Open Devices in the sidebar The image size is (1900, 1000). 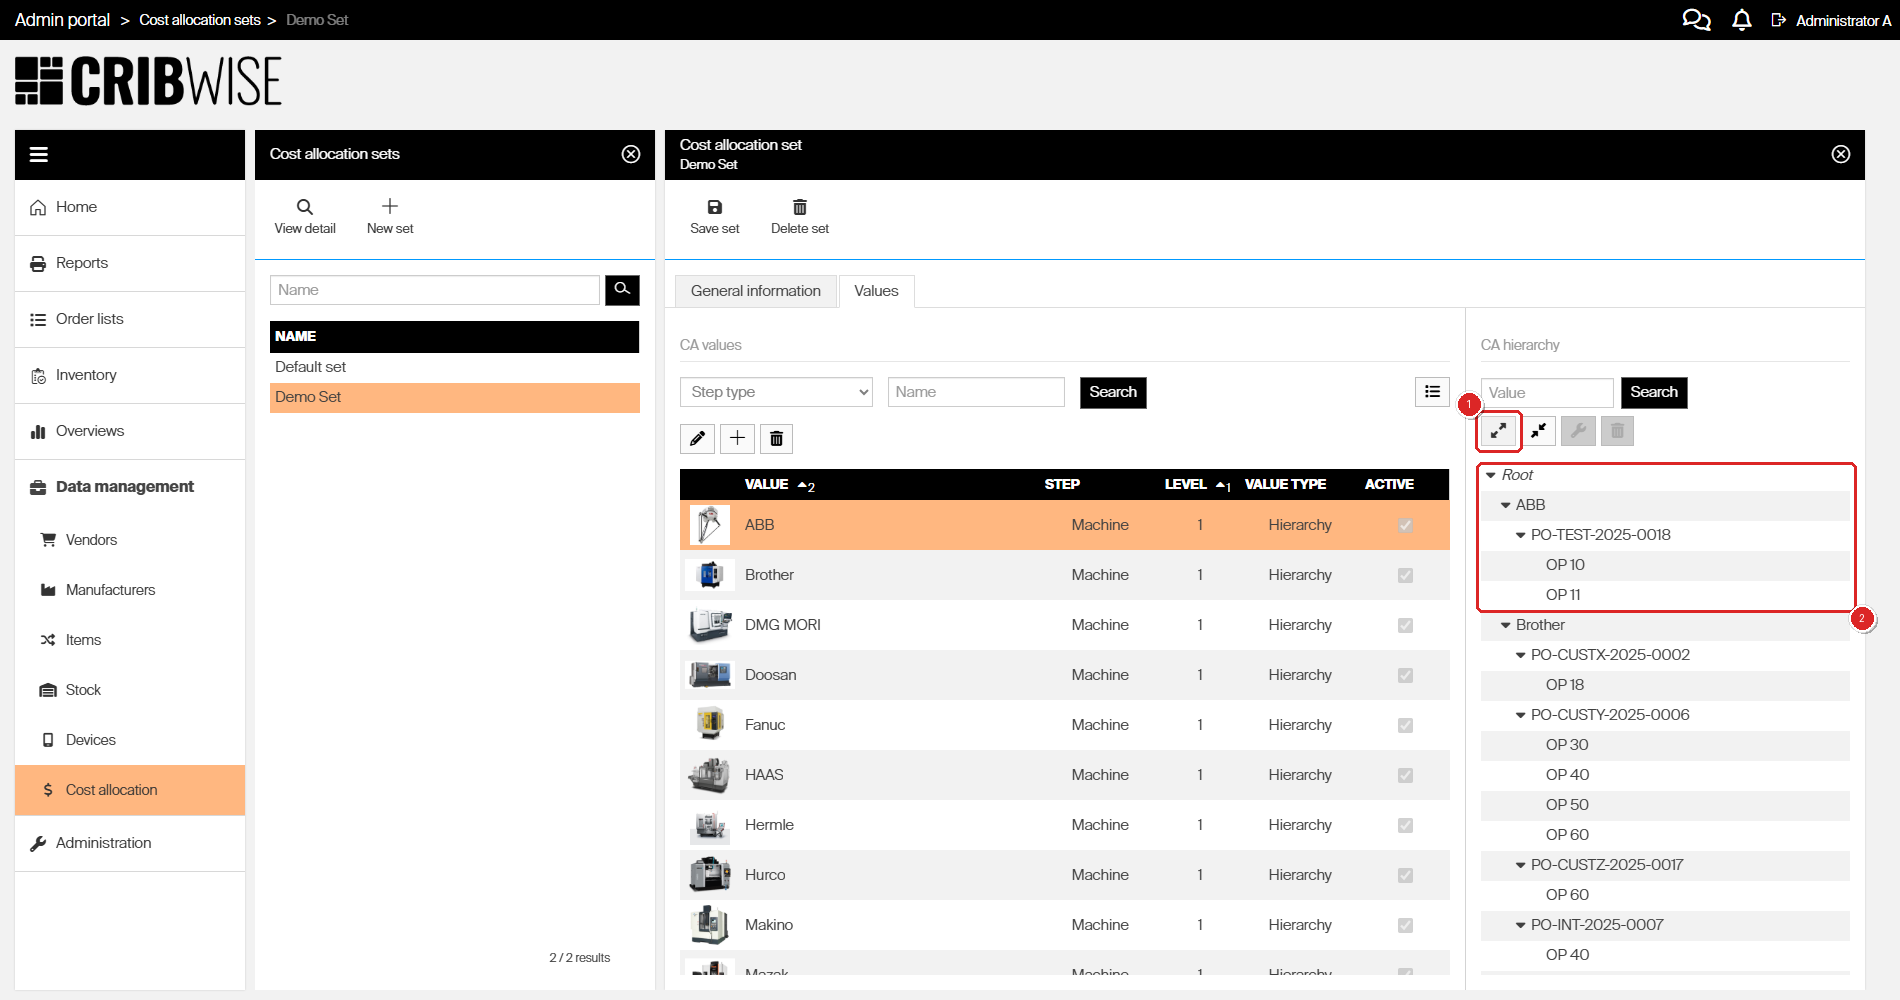[x=130, y=740]
